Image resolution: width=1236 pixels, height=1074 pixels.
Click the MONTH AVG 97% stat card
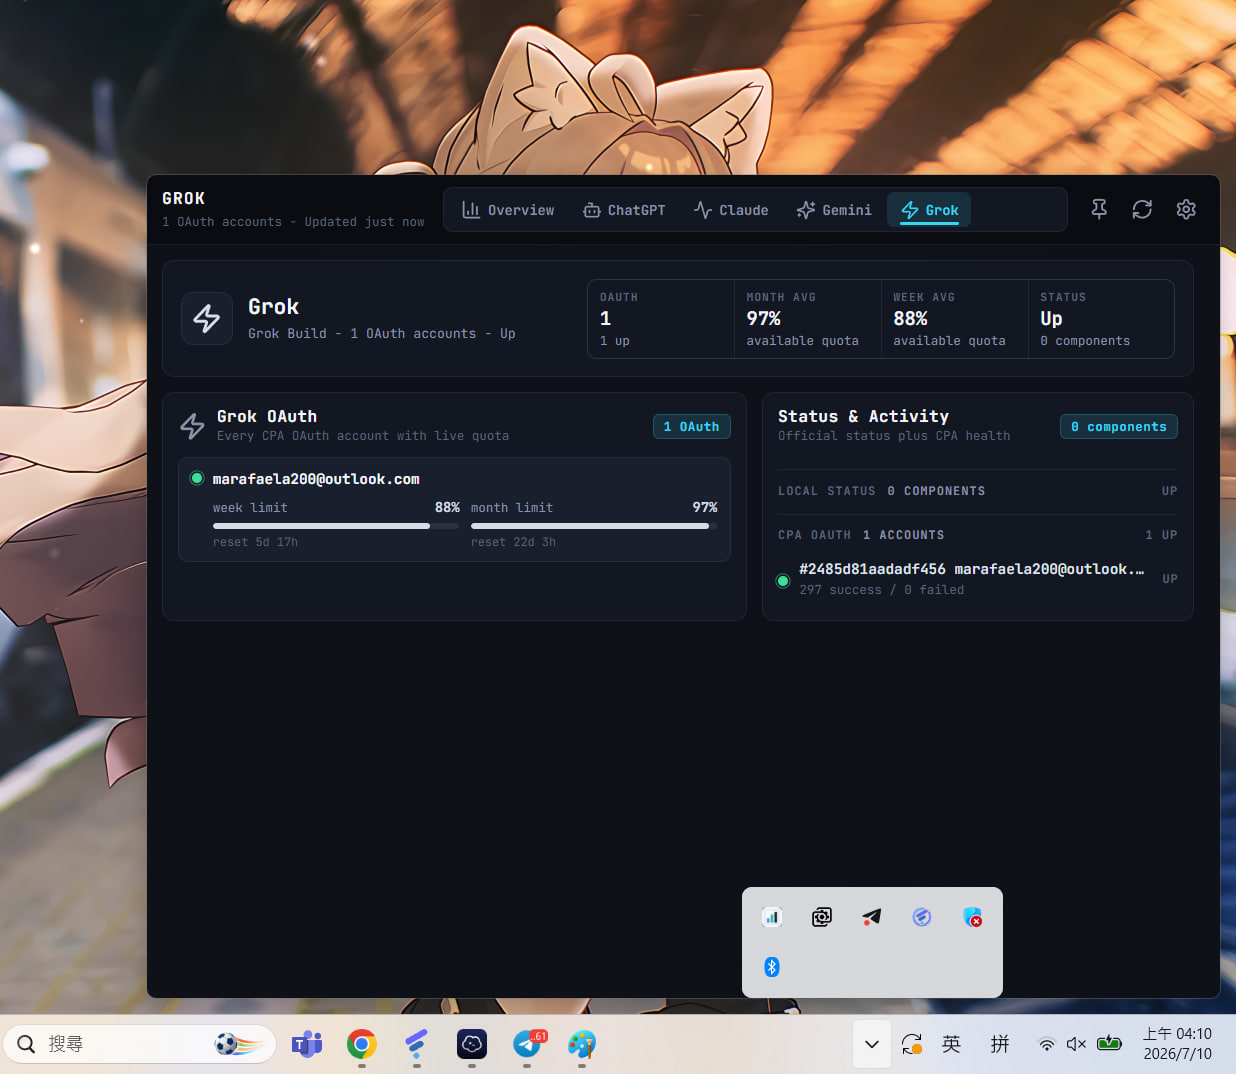pos(808,319)
